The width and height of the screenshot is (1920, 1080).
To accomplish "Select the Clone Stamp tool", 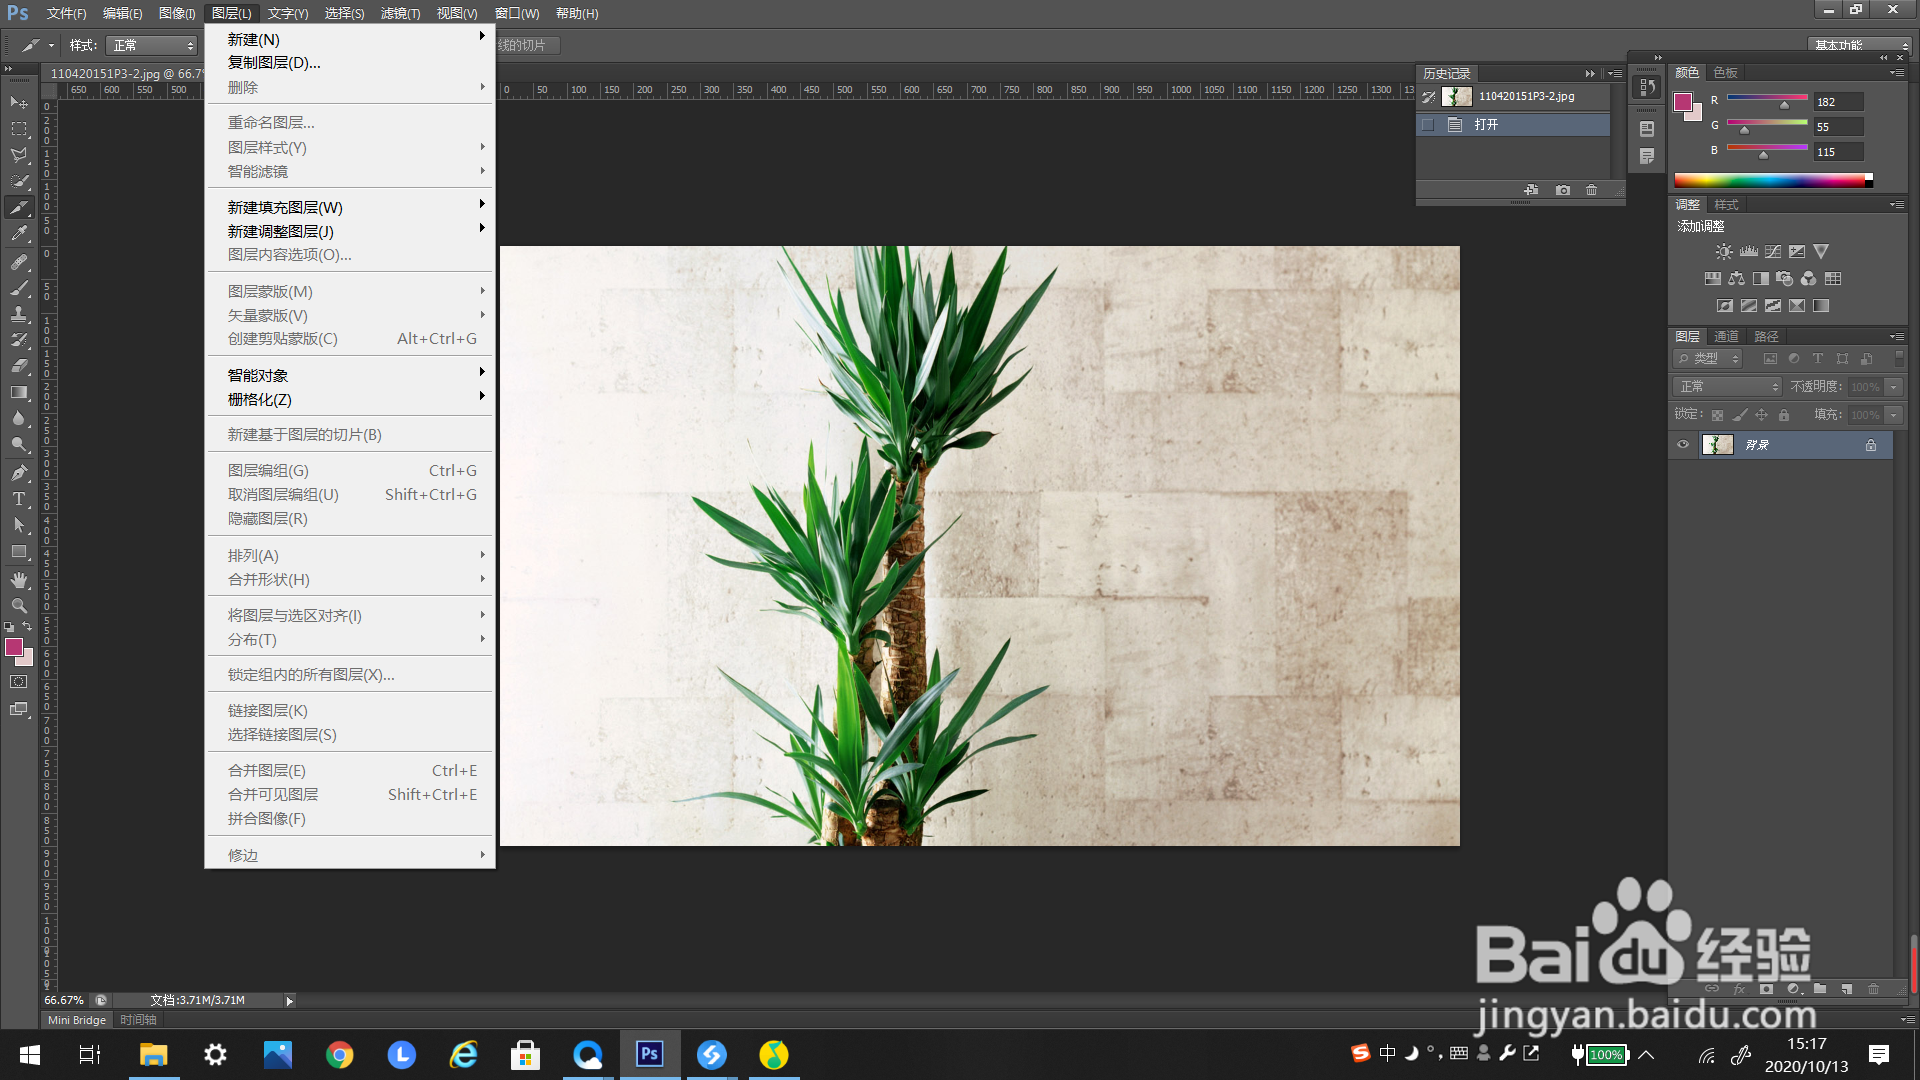I will [19, 314].
